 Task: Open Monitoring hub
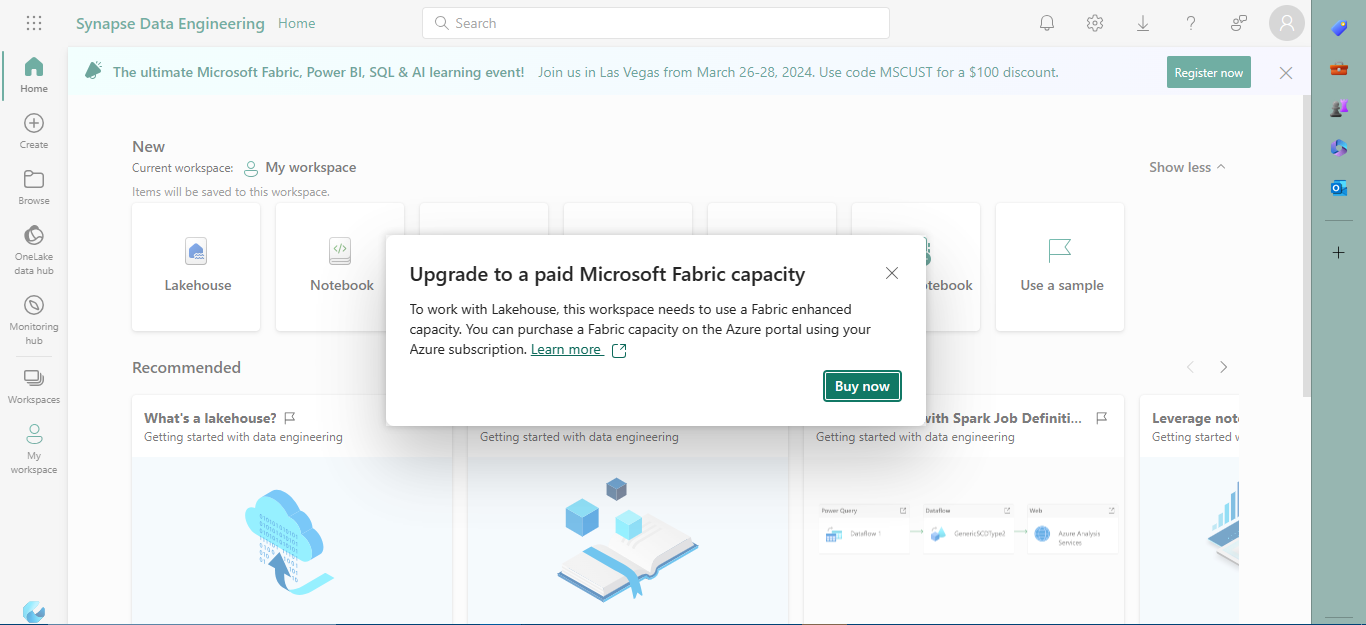[x=34, y=320]
